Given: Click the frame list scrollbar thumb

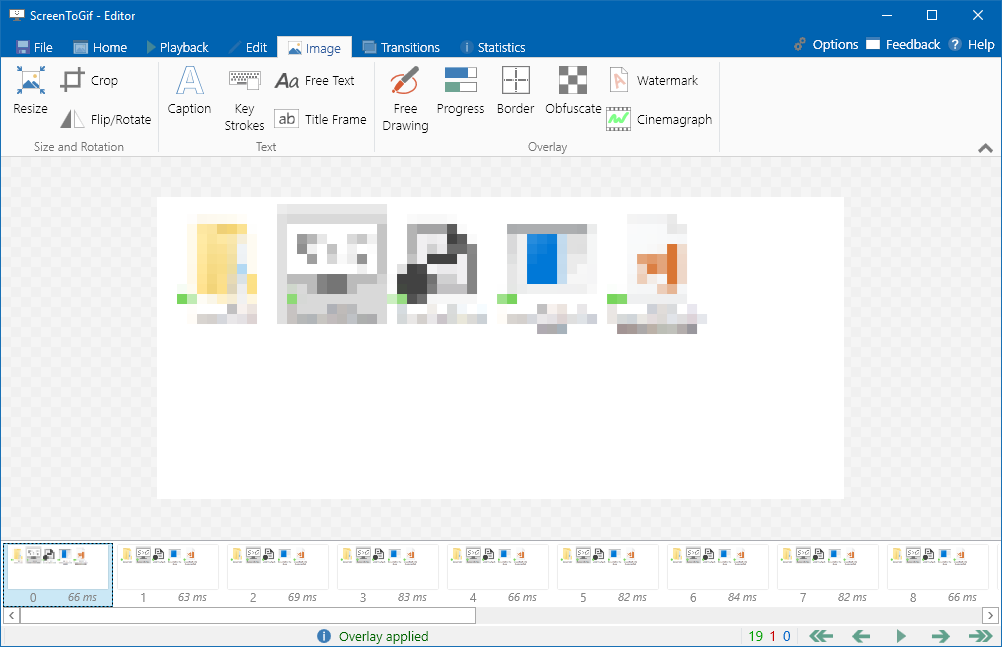Looking at the screenshot, I should pyautogui.click(x=248, y=616).
